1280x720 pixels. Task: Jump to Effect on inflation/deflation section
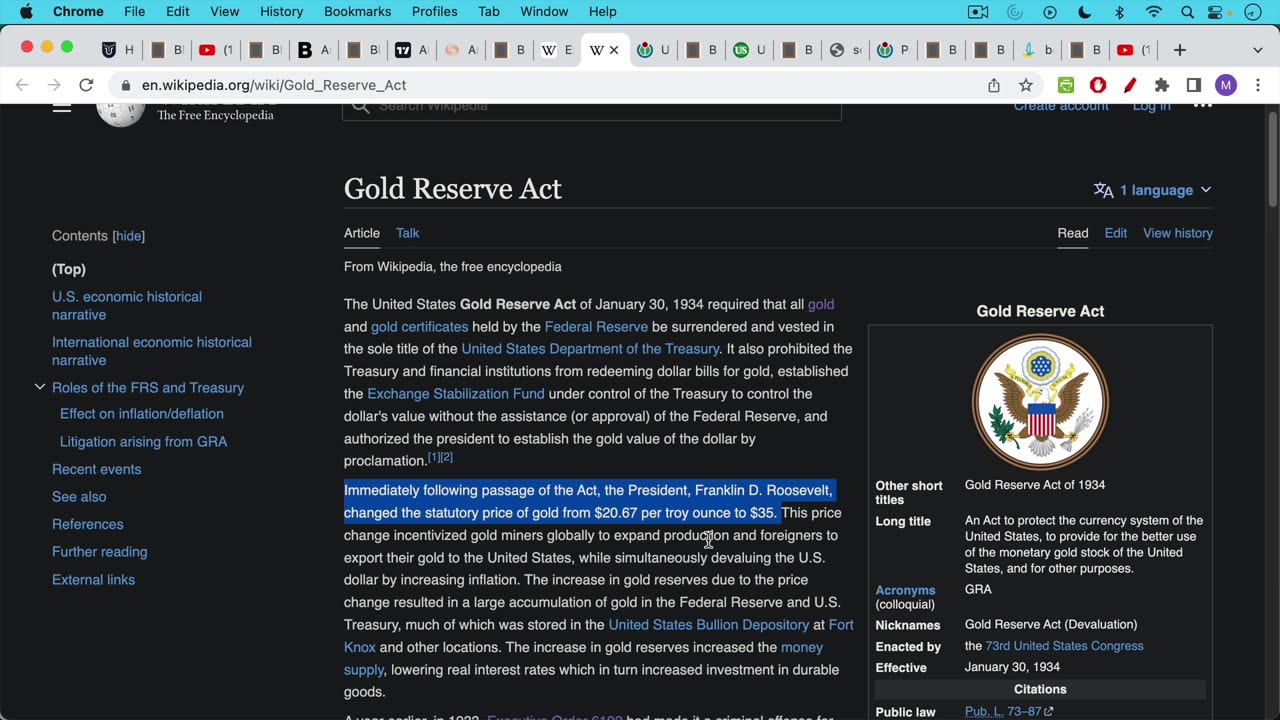pos(142,414)
